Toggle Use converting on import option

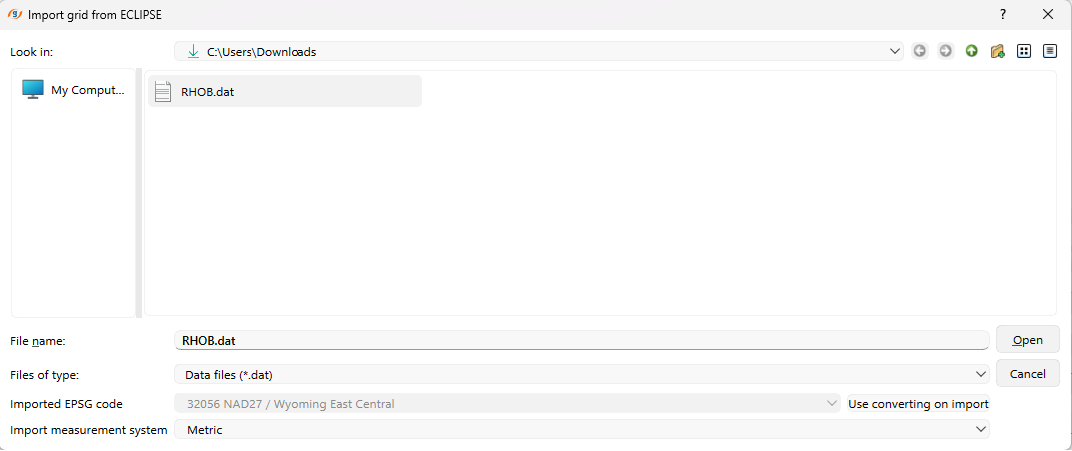click(918, 404)
